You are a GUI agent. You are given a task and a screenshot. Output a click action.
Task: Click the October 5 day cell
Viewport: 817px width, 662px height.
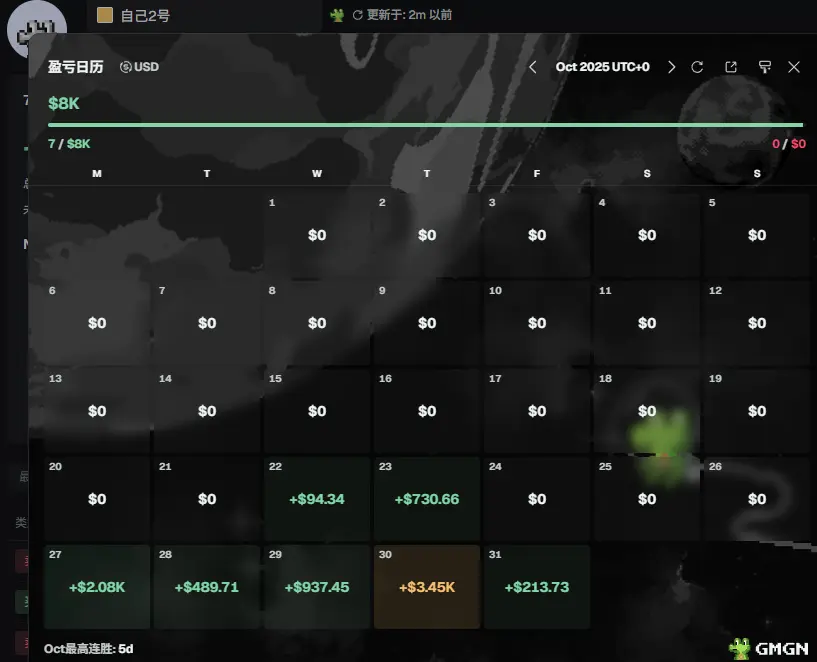pyautogui.click(x=757, y=235)
